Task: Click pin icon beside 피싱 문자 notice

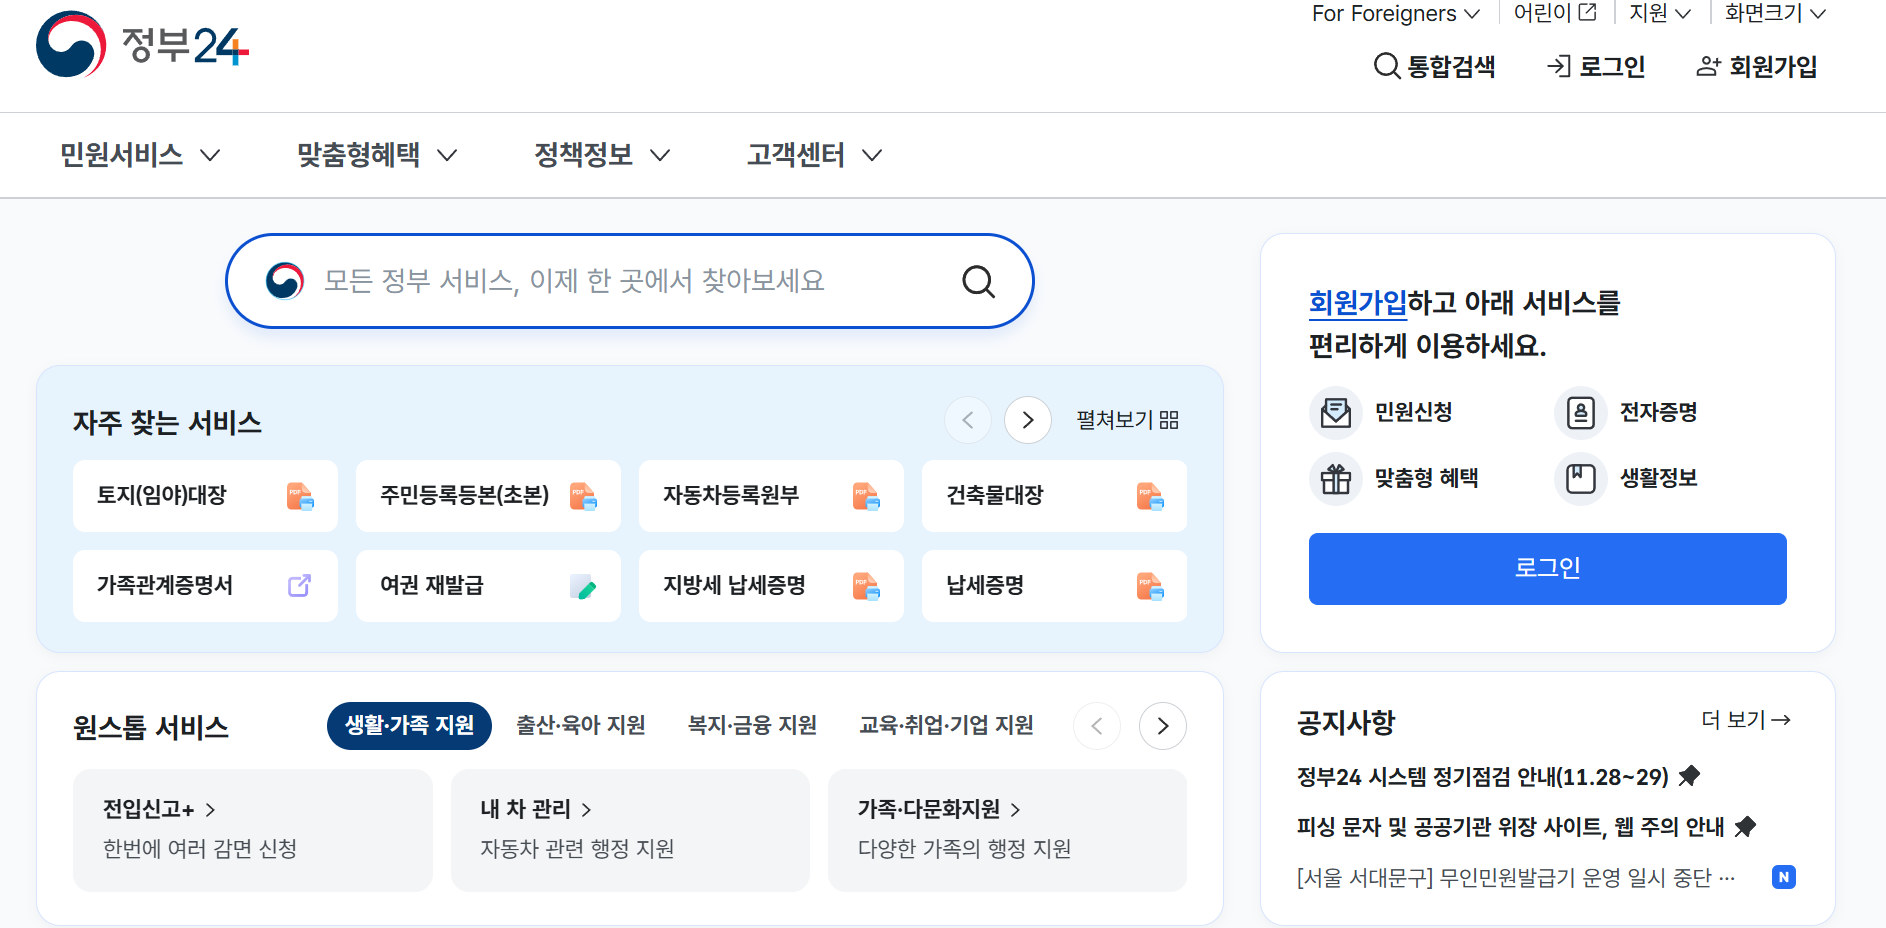Action: [1745, 827]
